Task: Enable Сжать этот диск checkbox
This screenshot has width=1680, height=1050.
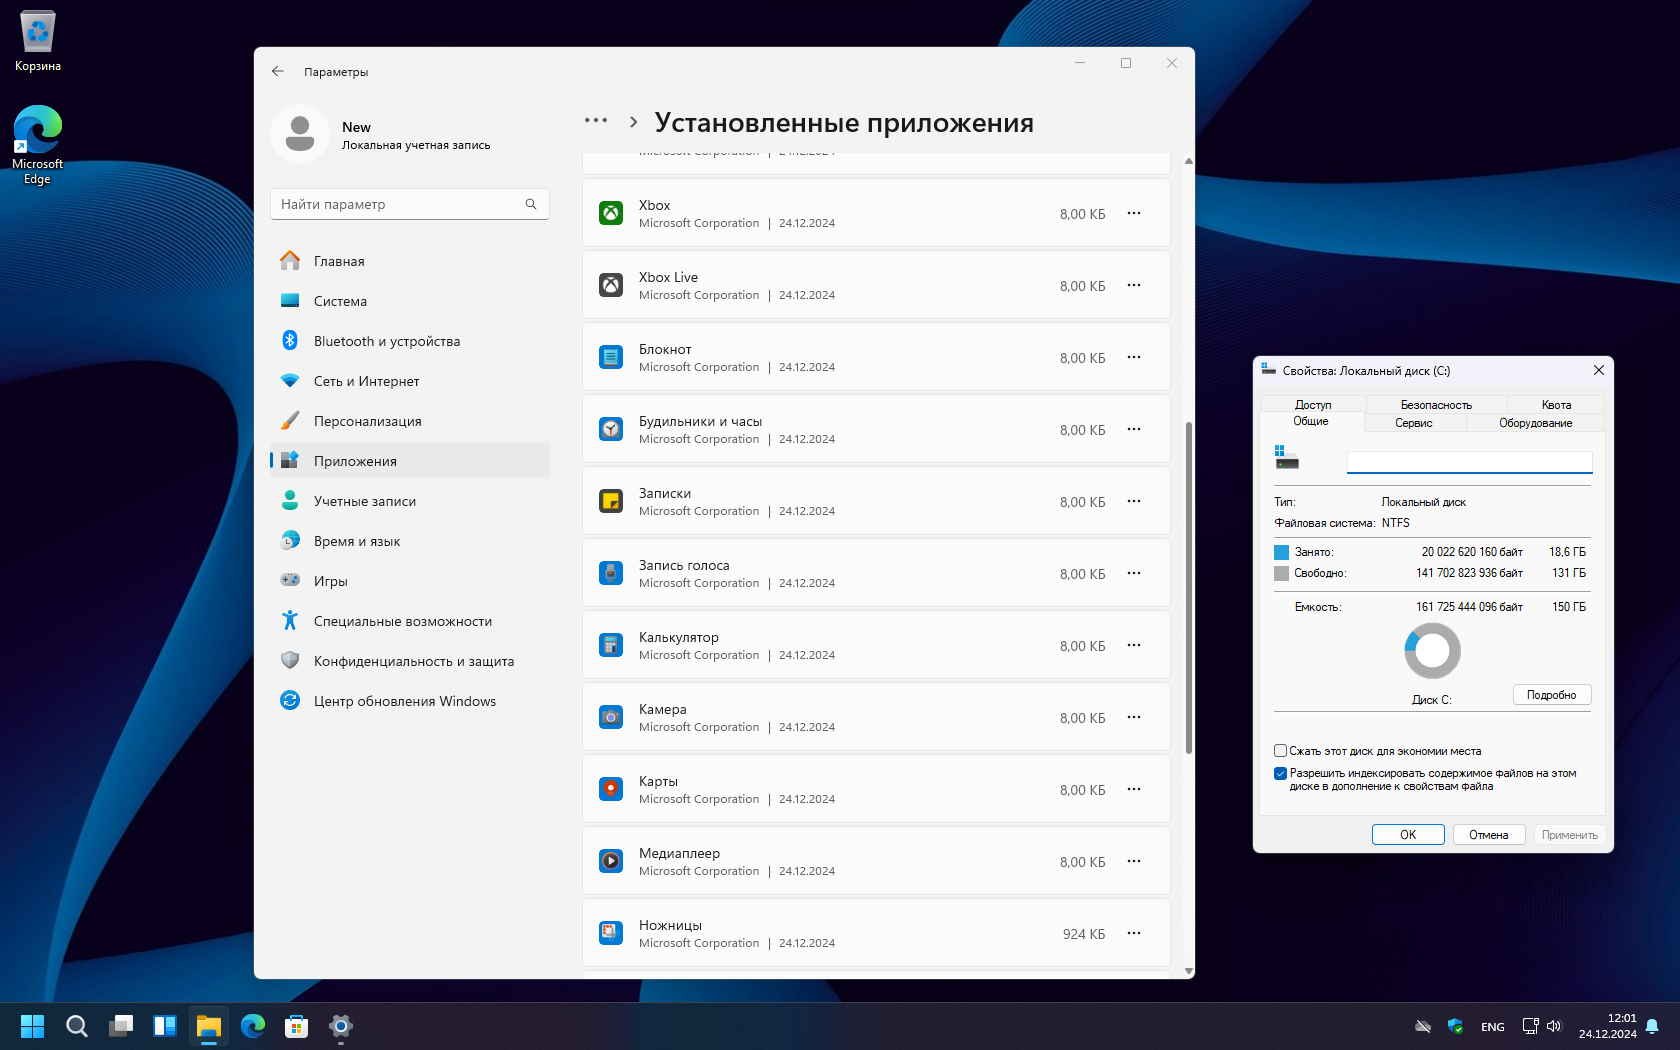Action: click(x=1280, y=751)
